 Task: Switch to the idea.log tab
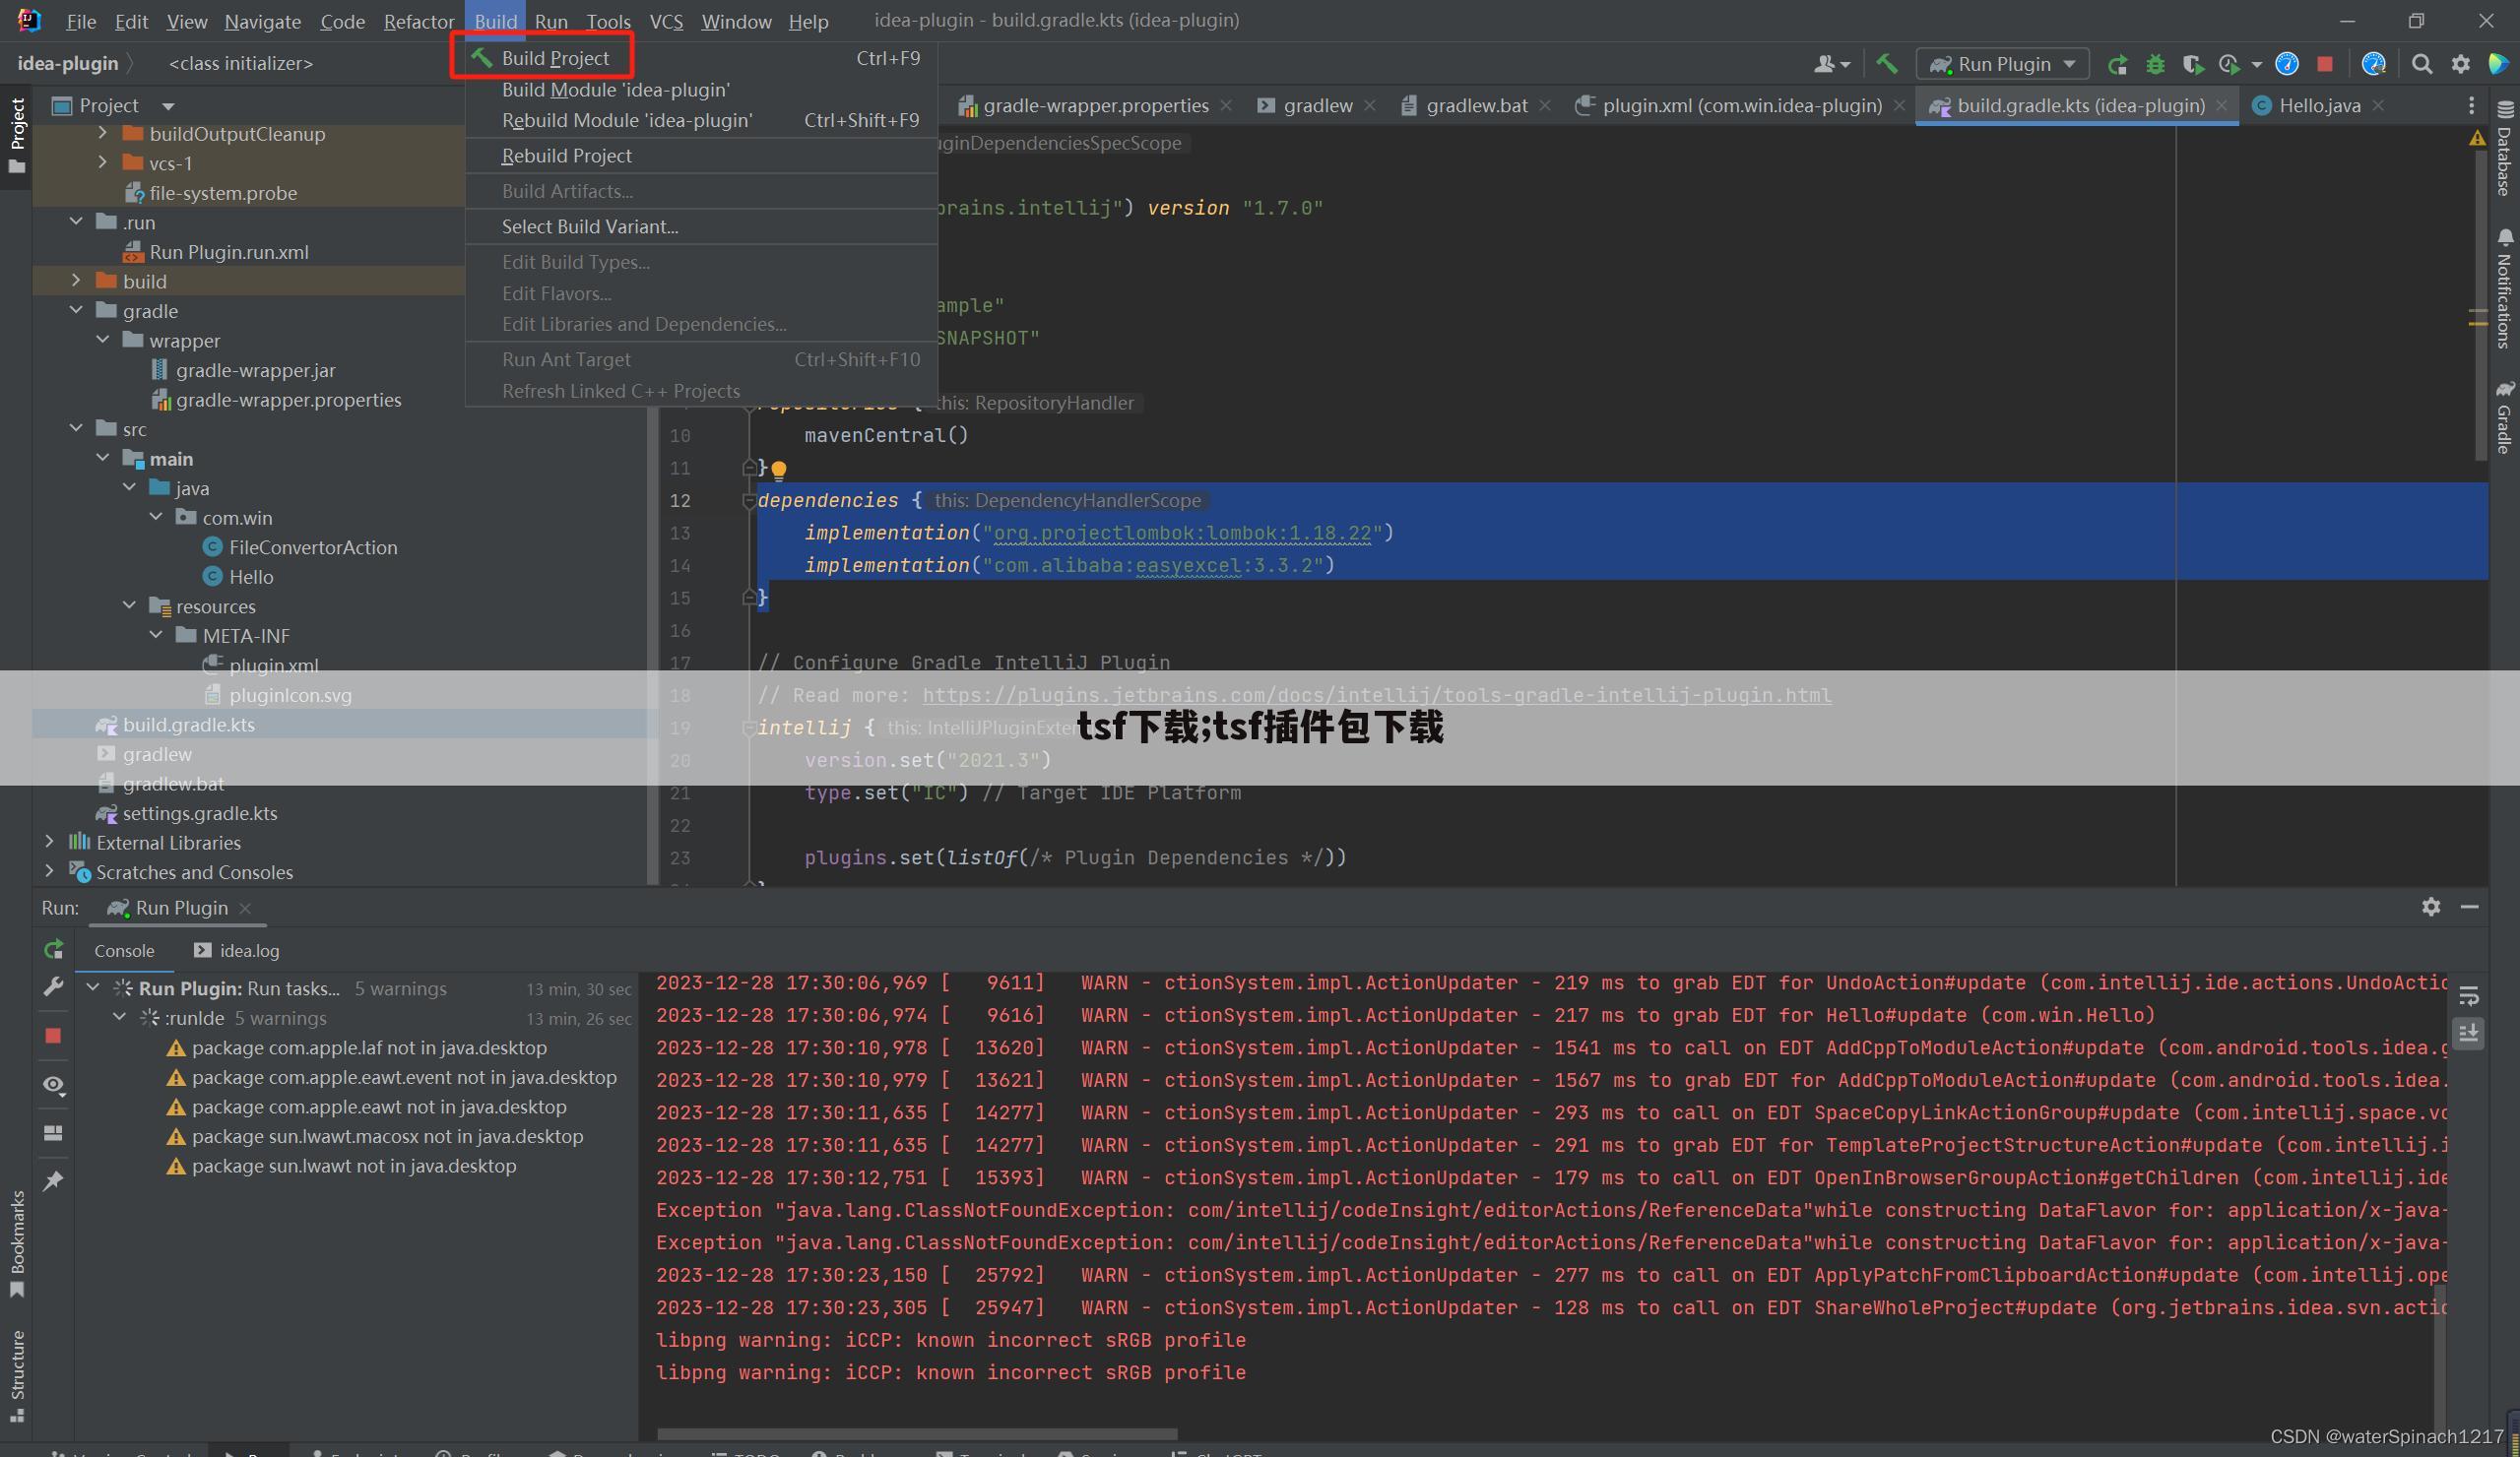coord(237,951)
